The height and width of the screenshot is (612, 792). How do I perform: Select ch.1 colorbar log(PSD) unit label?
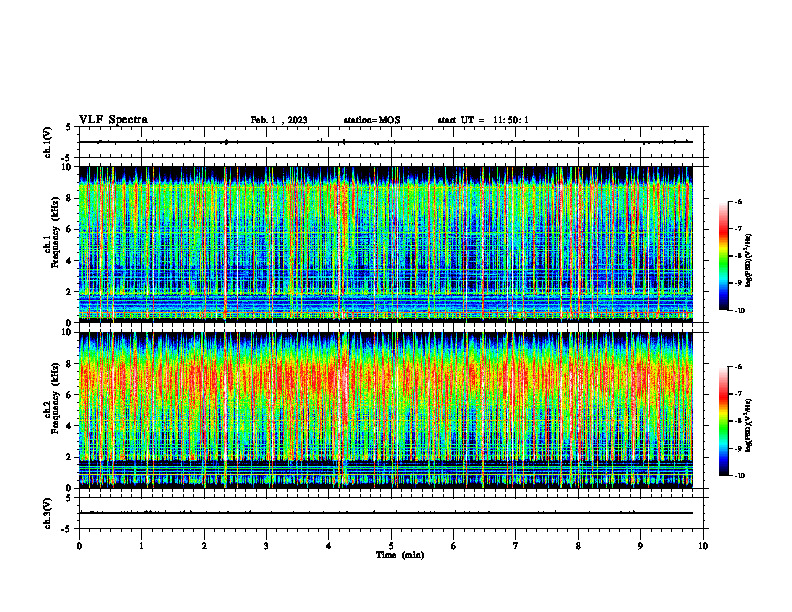click(749, 260)
